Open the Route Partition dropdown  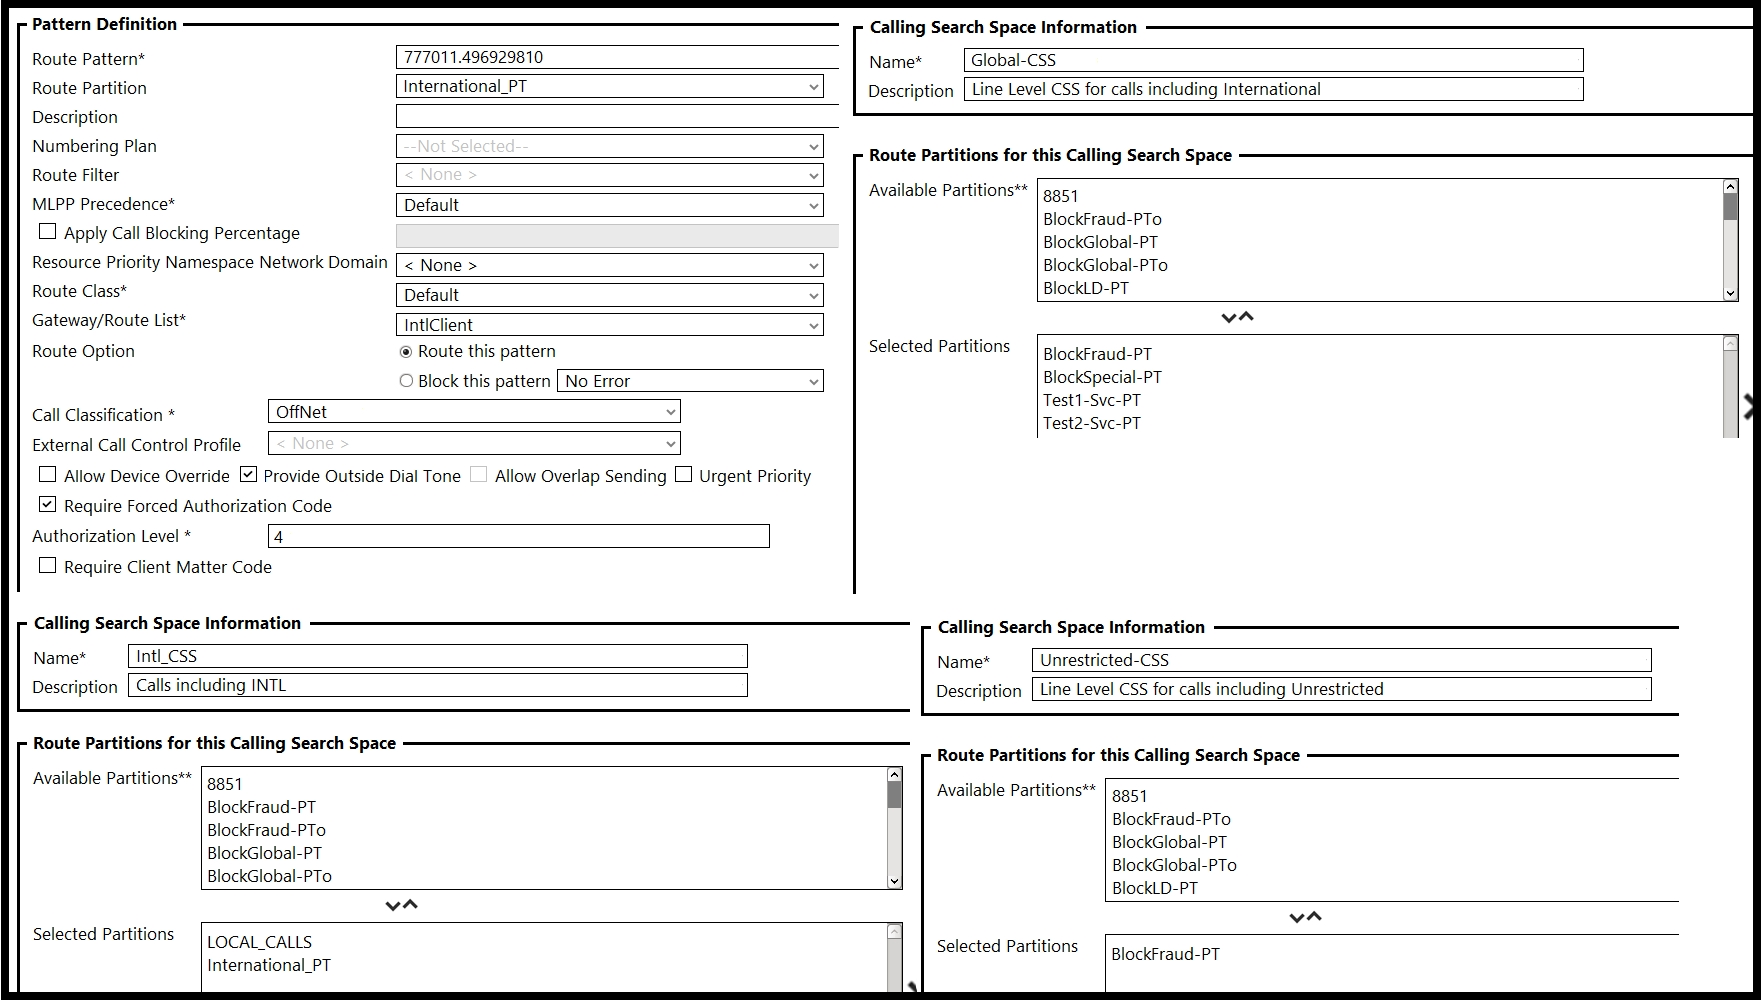pos(610,87)
